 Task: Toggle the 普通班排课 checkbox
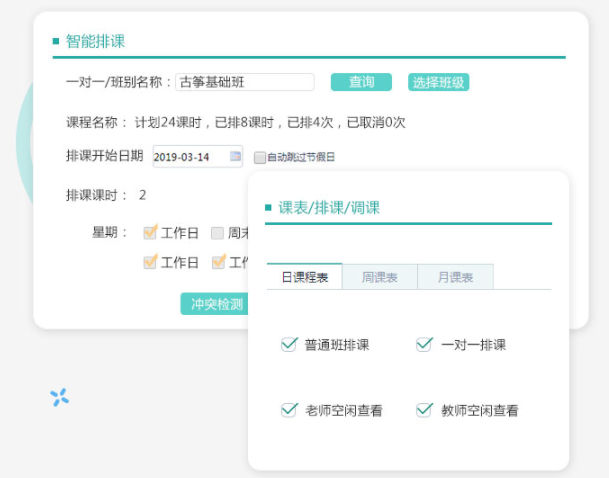point(289,345)
